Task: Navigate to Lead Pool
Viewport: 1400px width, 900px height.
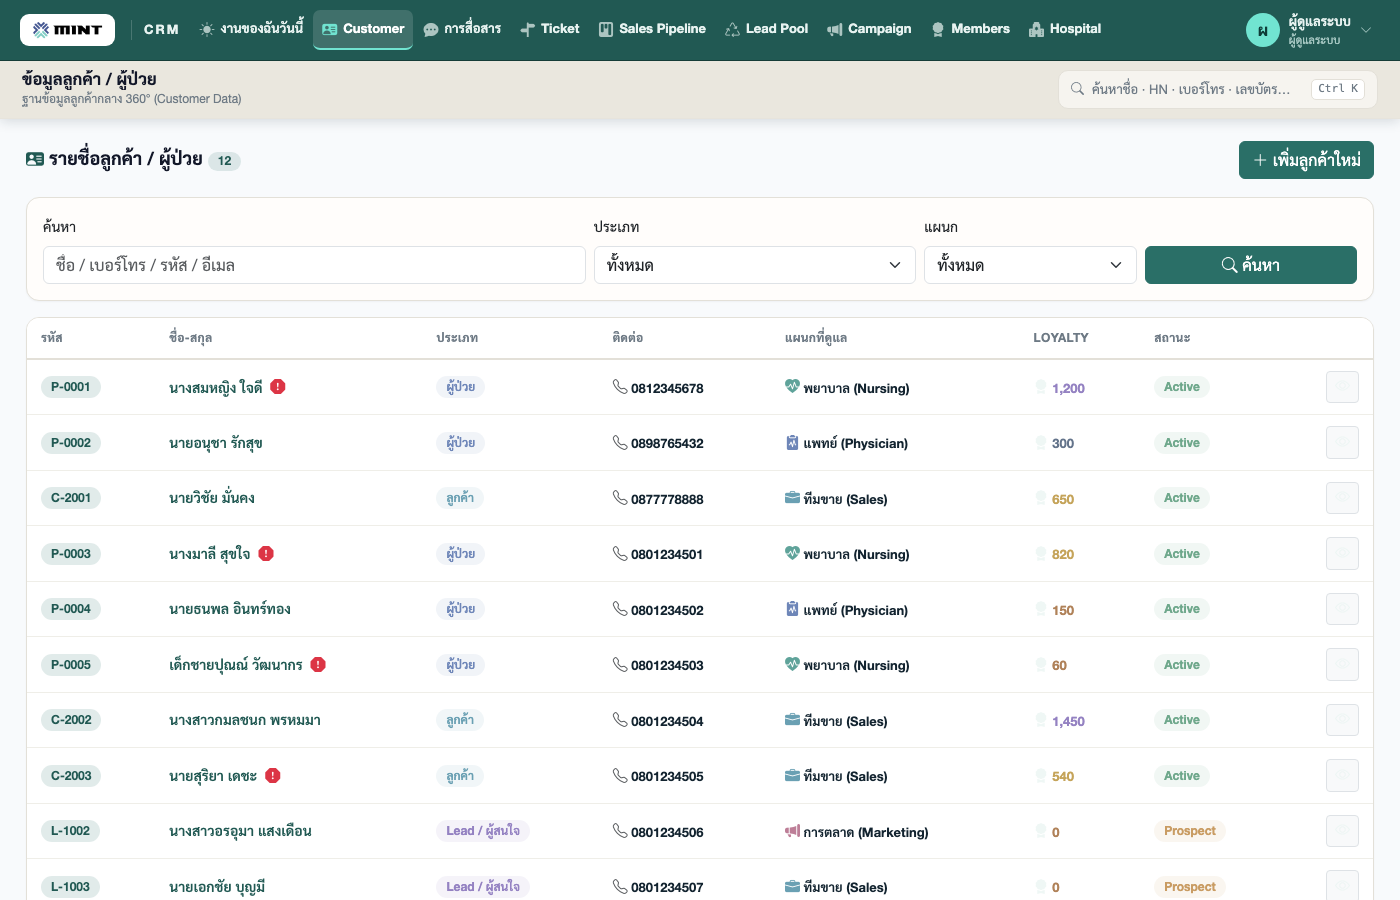Action: (767, 29)
